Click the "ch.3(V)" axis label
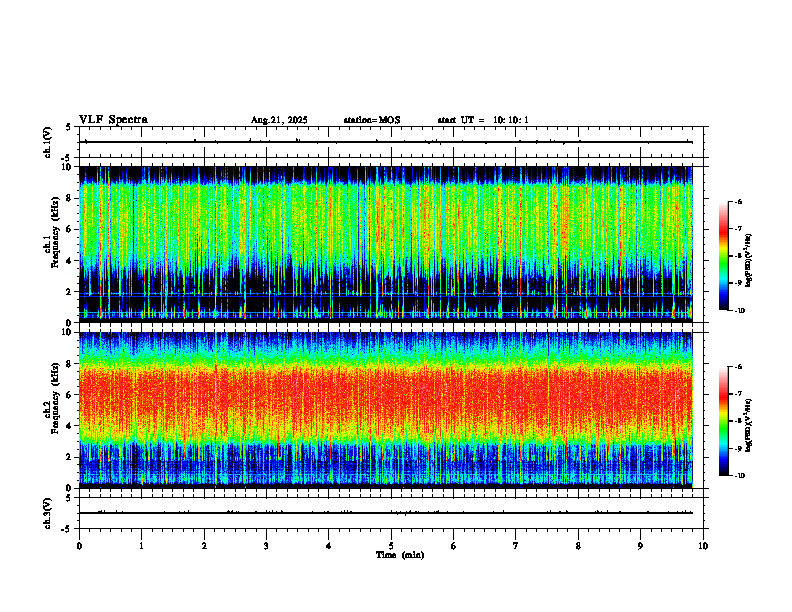 48,513
